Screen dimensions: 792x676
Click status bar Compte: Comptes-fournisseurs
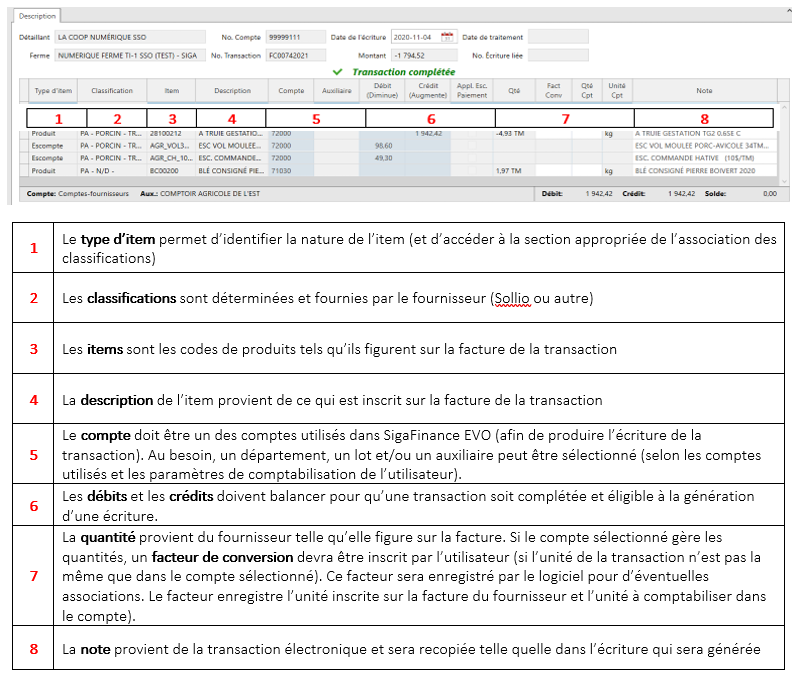pos(78,194)
